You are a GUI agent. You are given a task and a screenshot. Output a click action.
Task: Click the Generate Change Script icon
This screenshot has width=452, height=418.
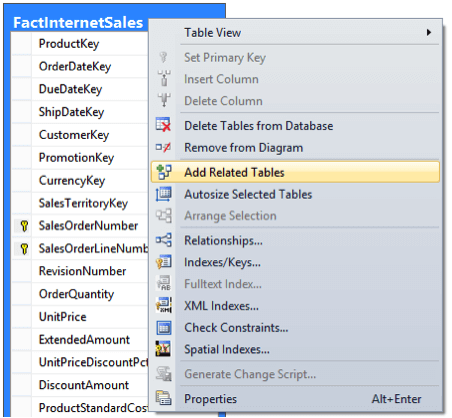click(164, 374)
